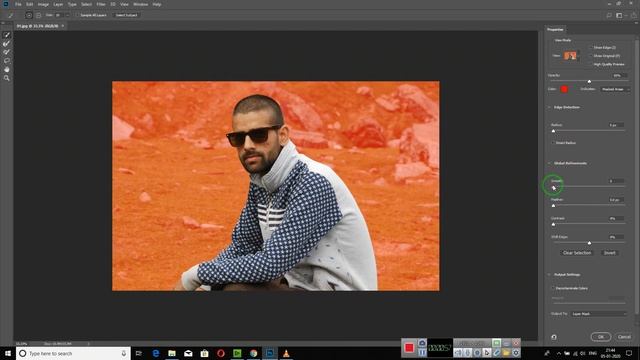Click the add-to-selection mode icon
Image resolution: width=640 pixels, height=360 pixels.
(x=29, y=15)
